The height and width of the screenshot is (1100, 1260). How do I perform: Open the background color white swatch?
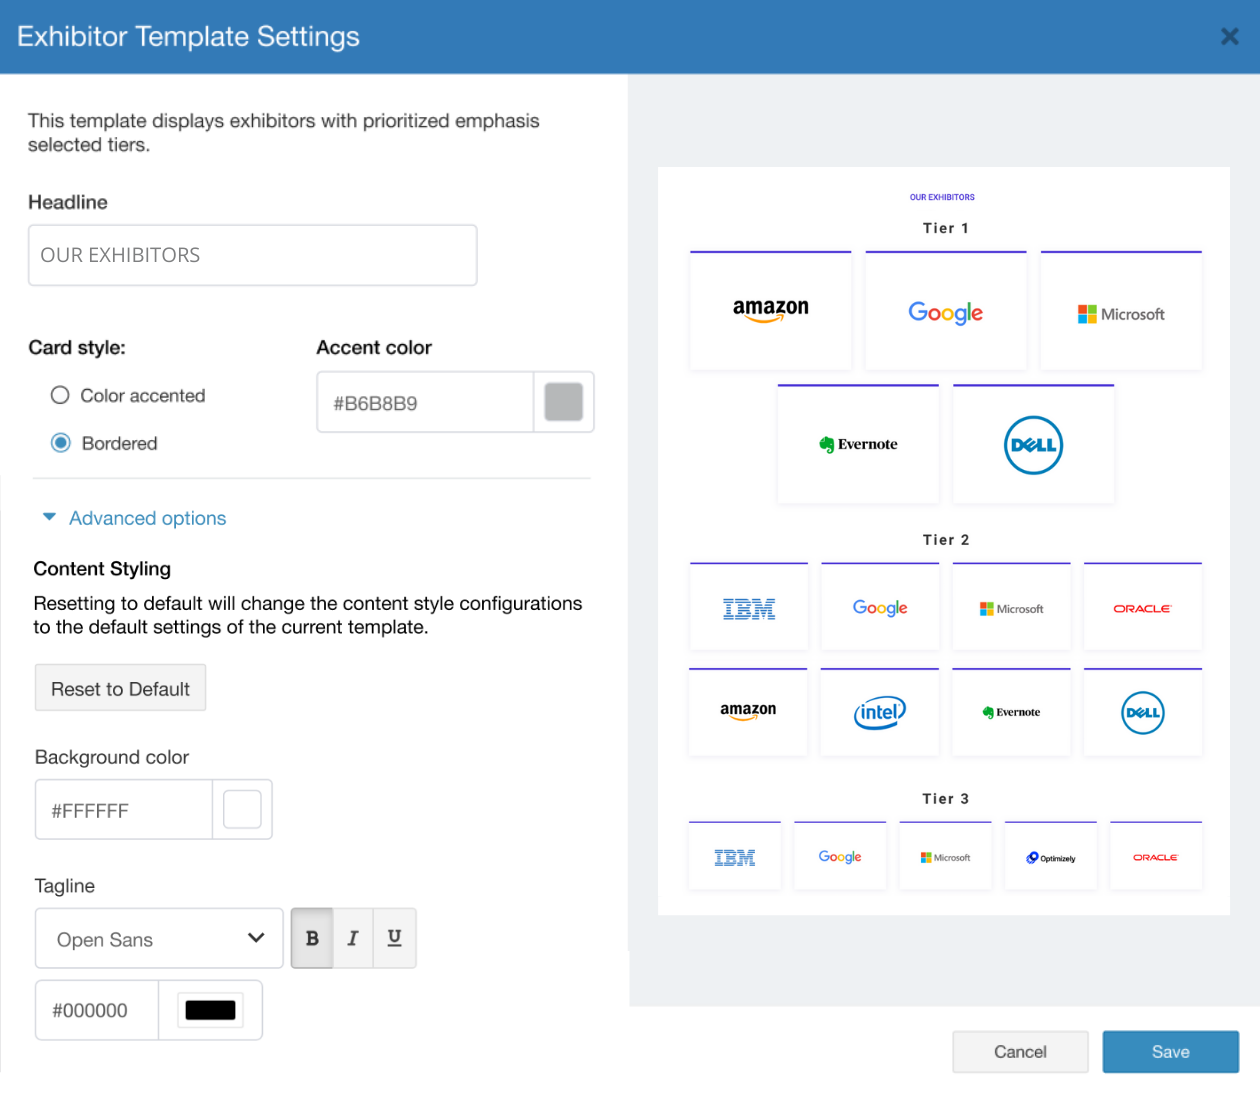(x=242, y=810)
